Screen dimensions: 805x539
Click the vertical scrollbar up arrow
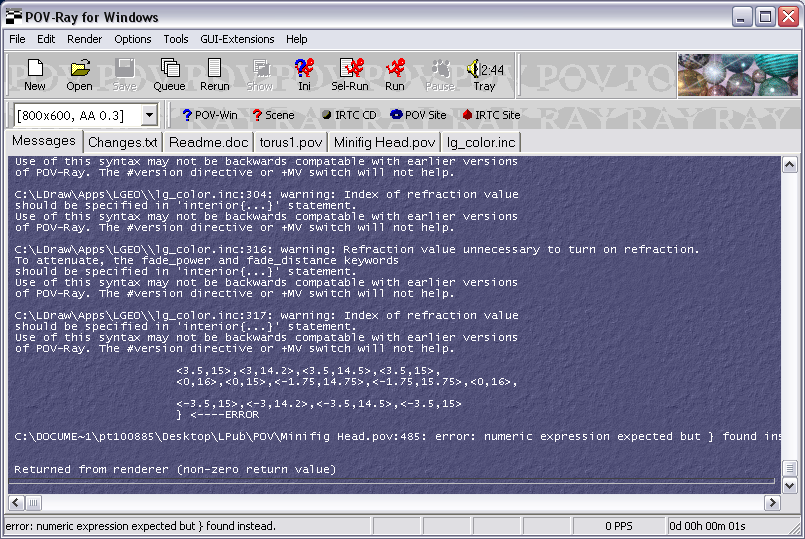click(x=790, y=165)
